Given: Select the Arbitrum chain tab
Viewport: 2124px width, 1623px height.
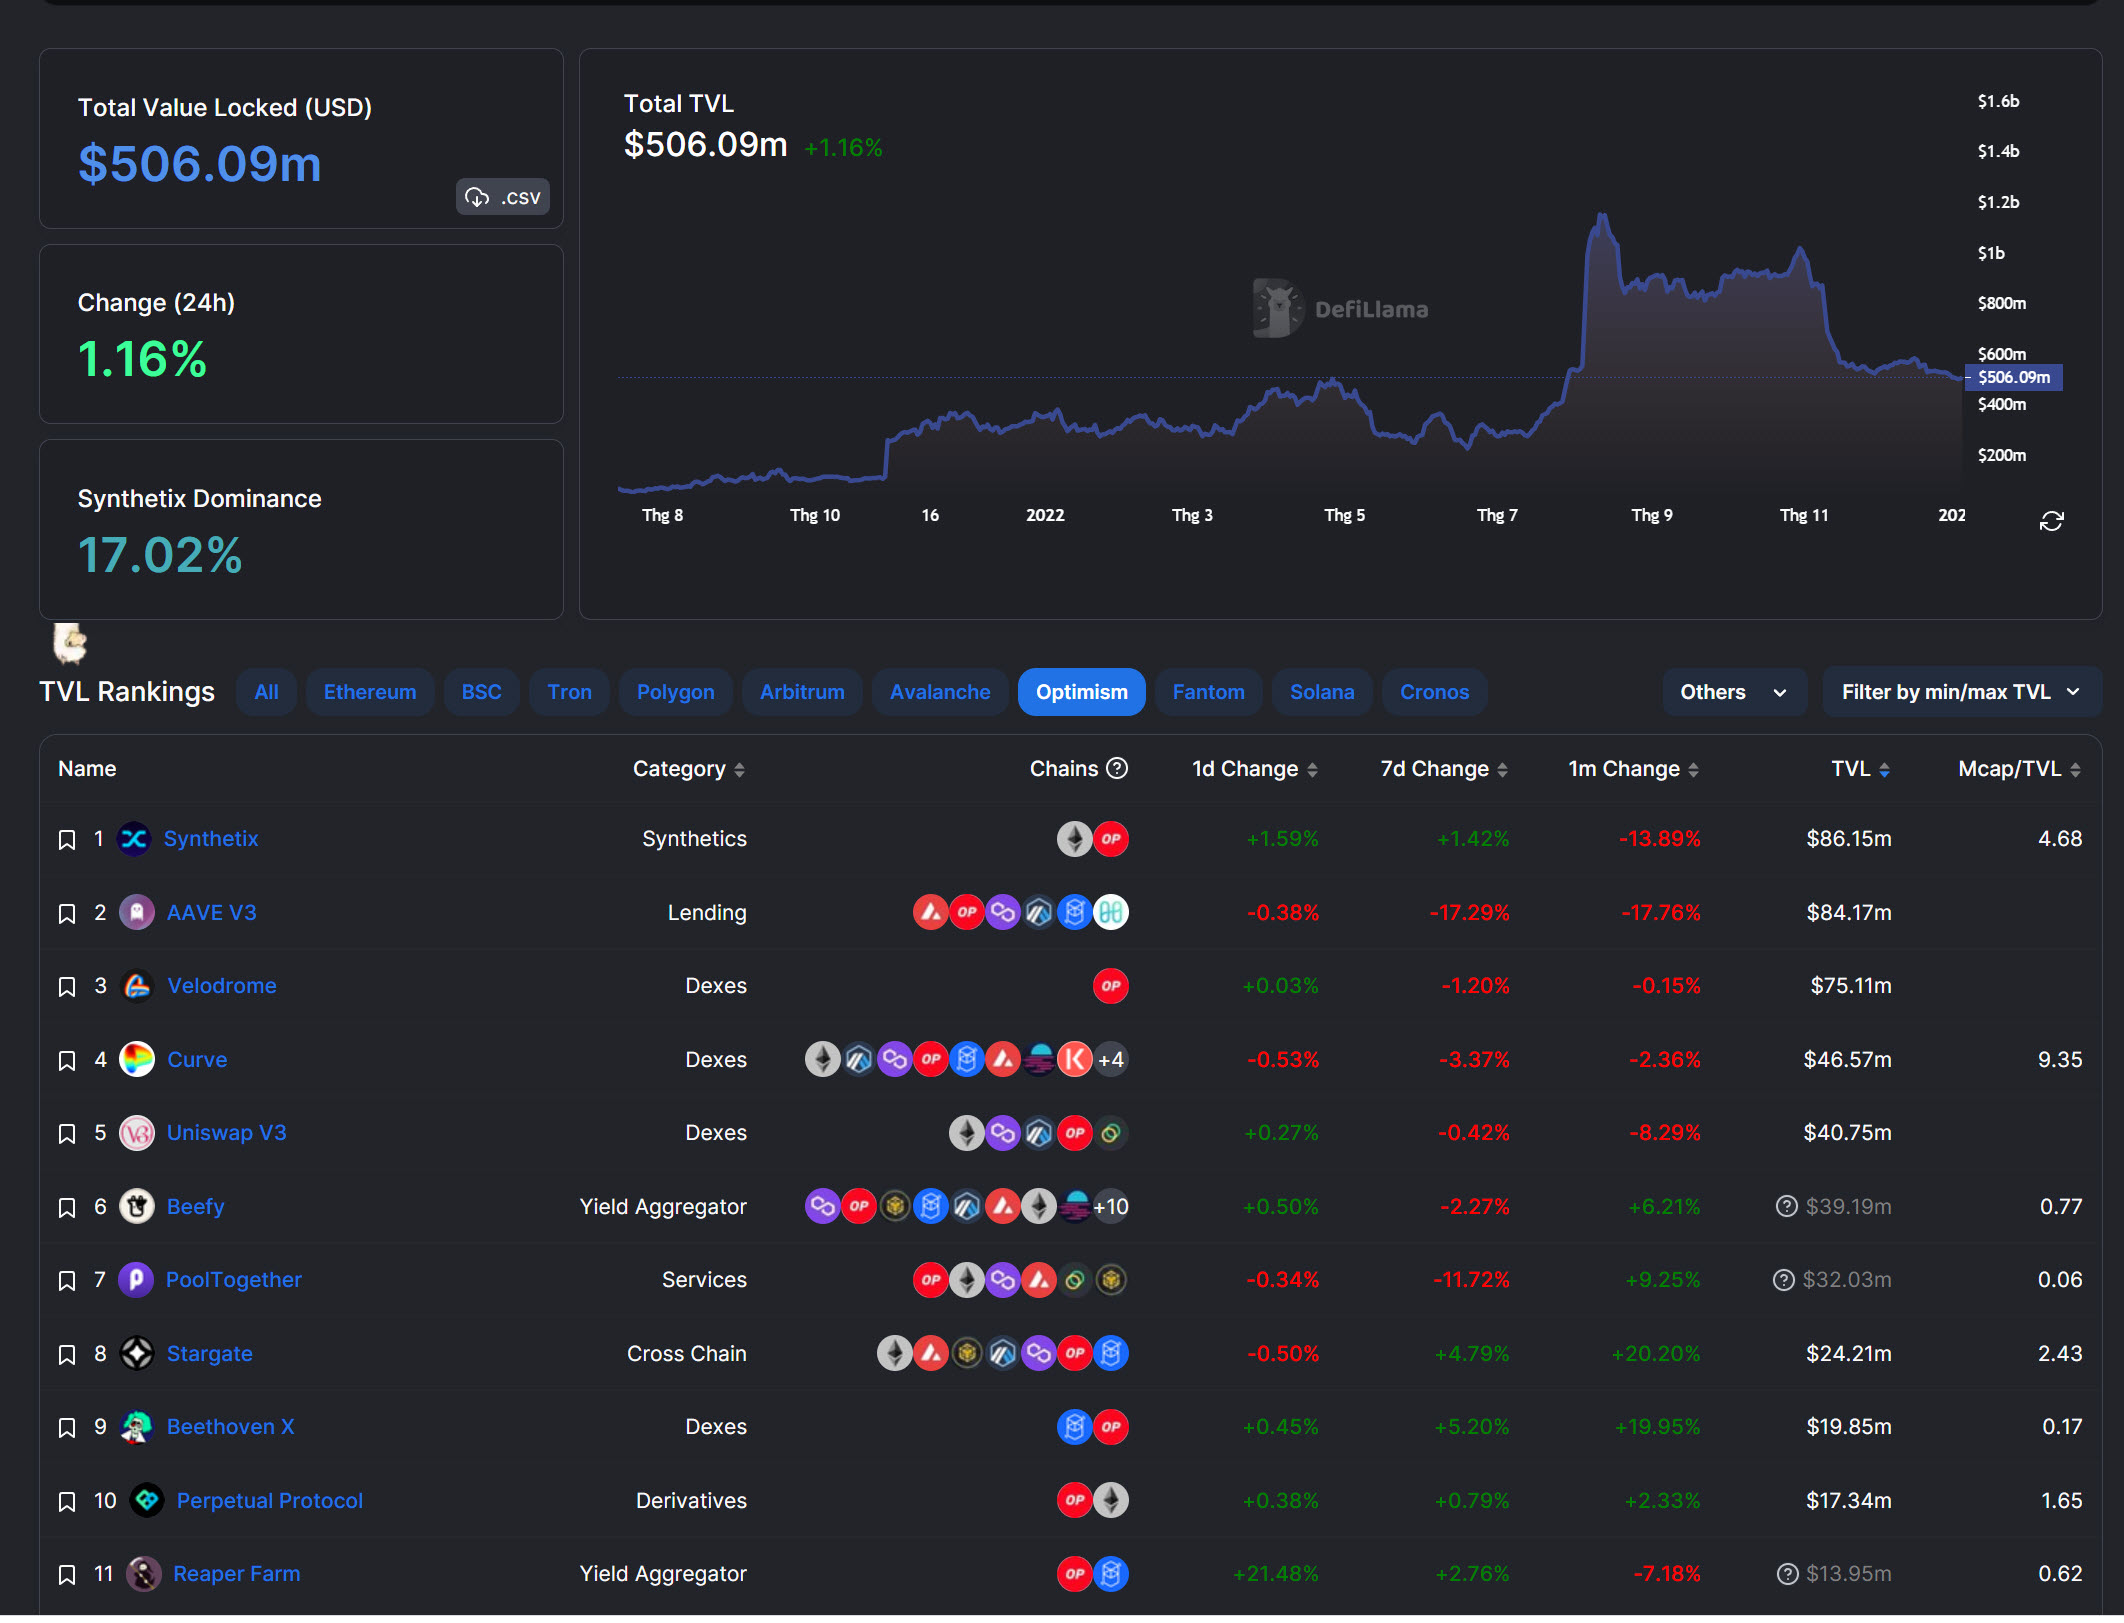Looking at the screenshot, I should pos(801,692).
